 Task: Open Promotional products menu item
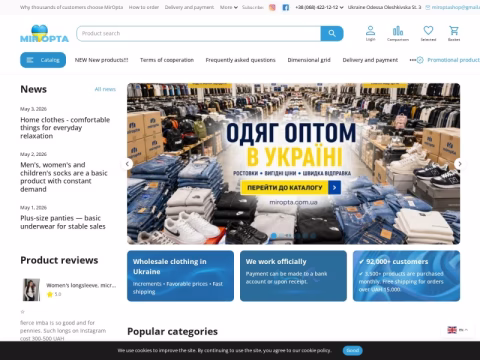[x=448, y=60]
